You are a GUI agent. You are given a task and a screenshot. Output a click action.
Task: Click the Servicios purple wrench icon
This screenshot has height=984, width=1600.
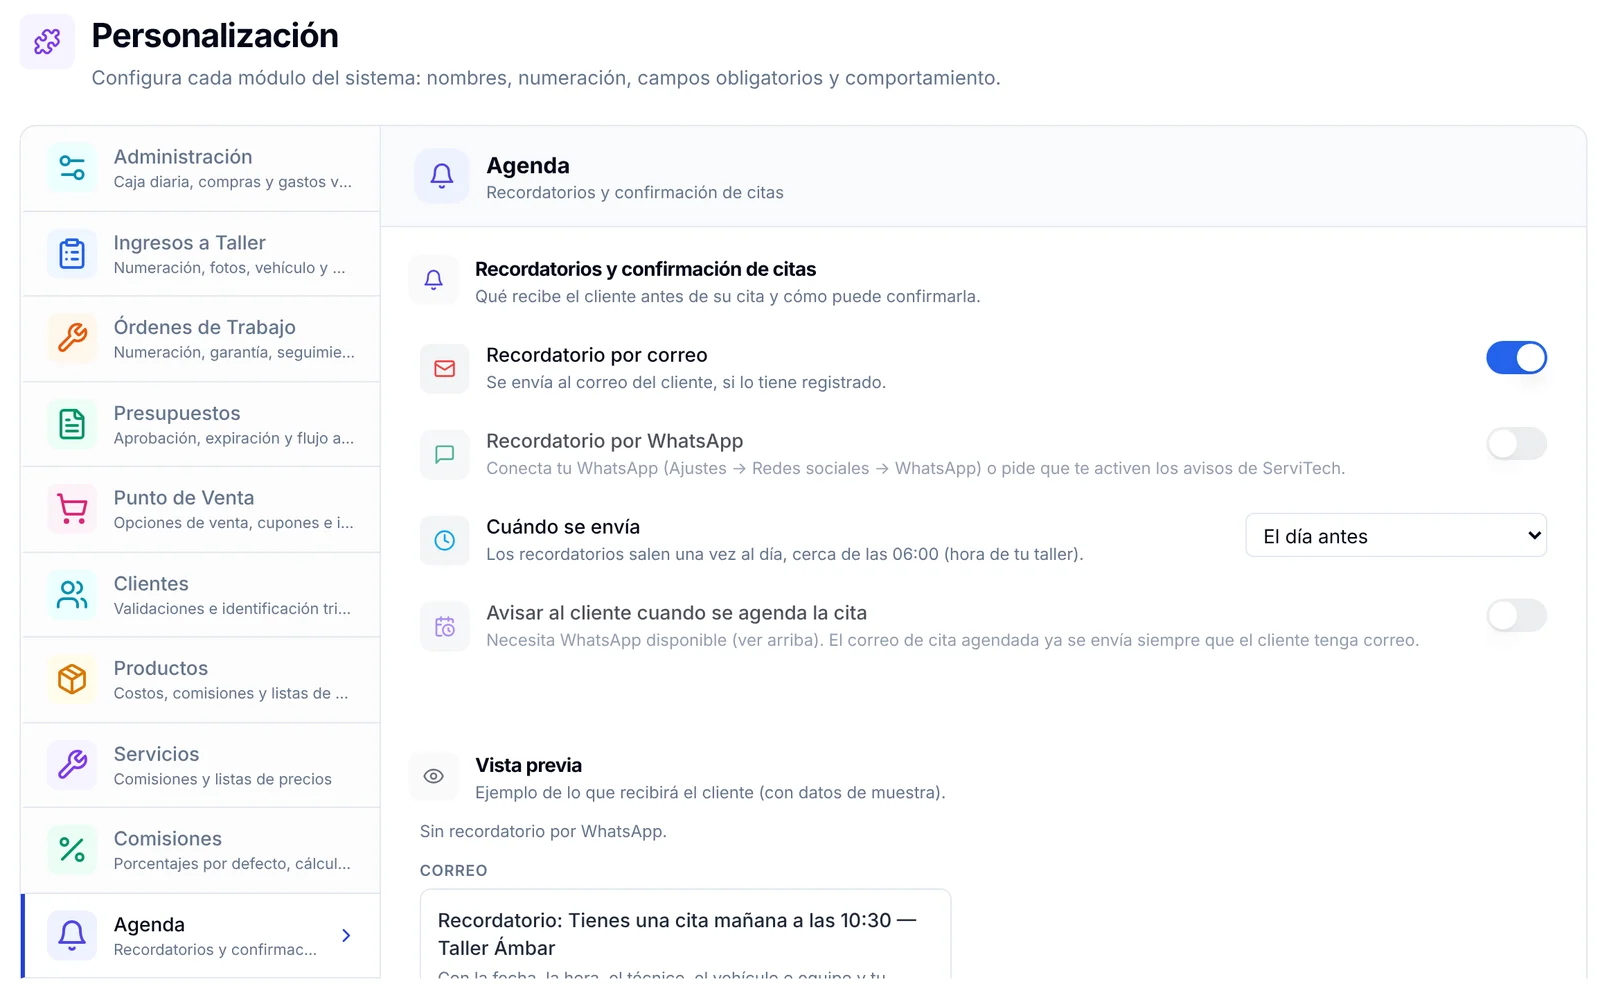click(x=72, y=765)
